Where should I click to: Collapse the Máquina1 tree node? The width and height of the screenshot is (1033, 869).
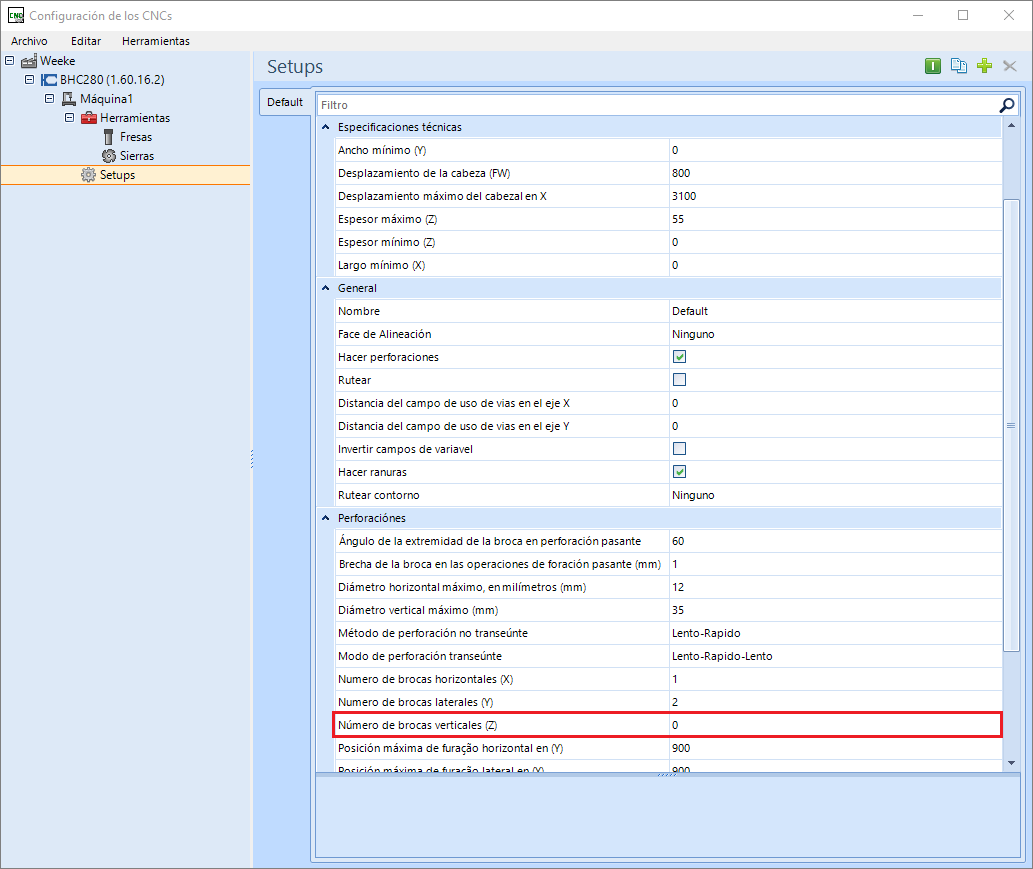coord(49,99)
